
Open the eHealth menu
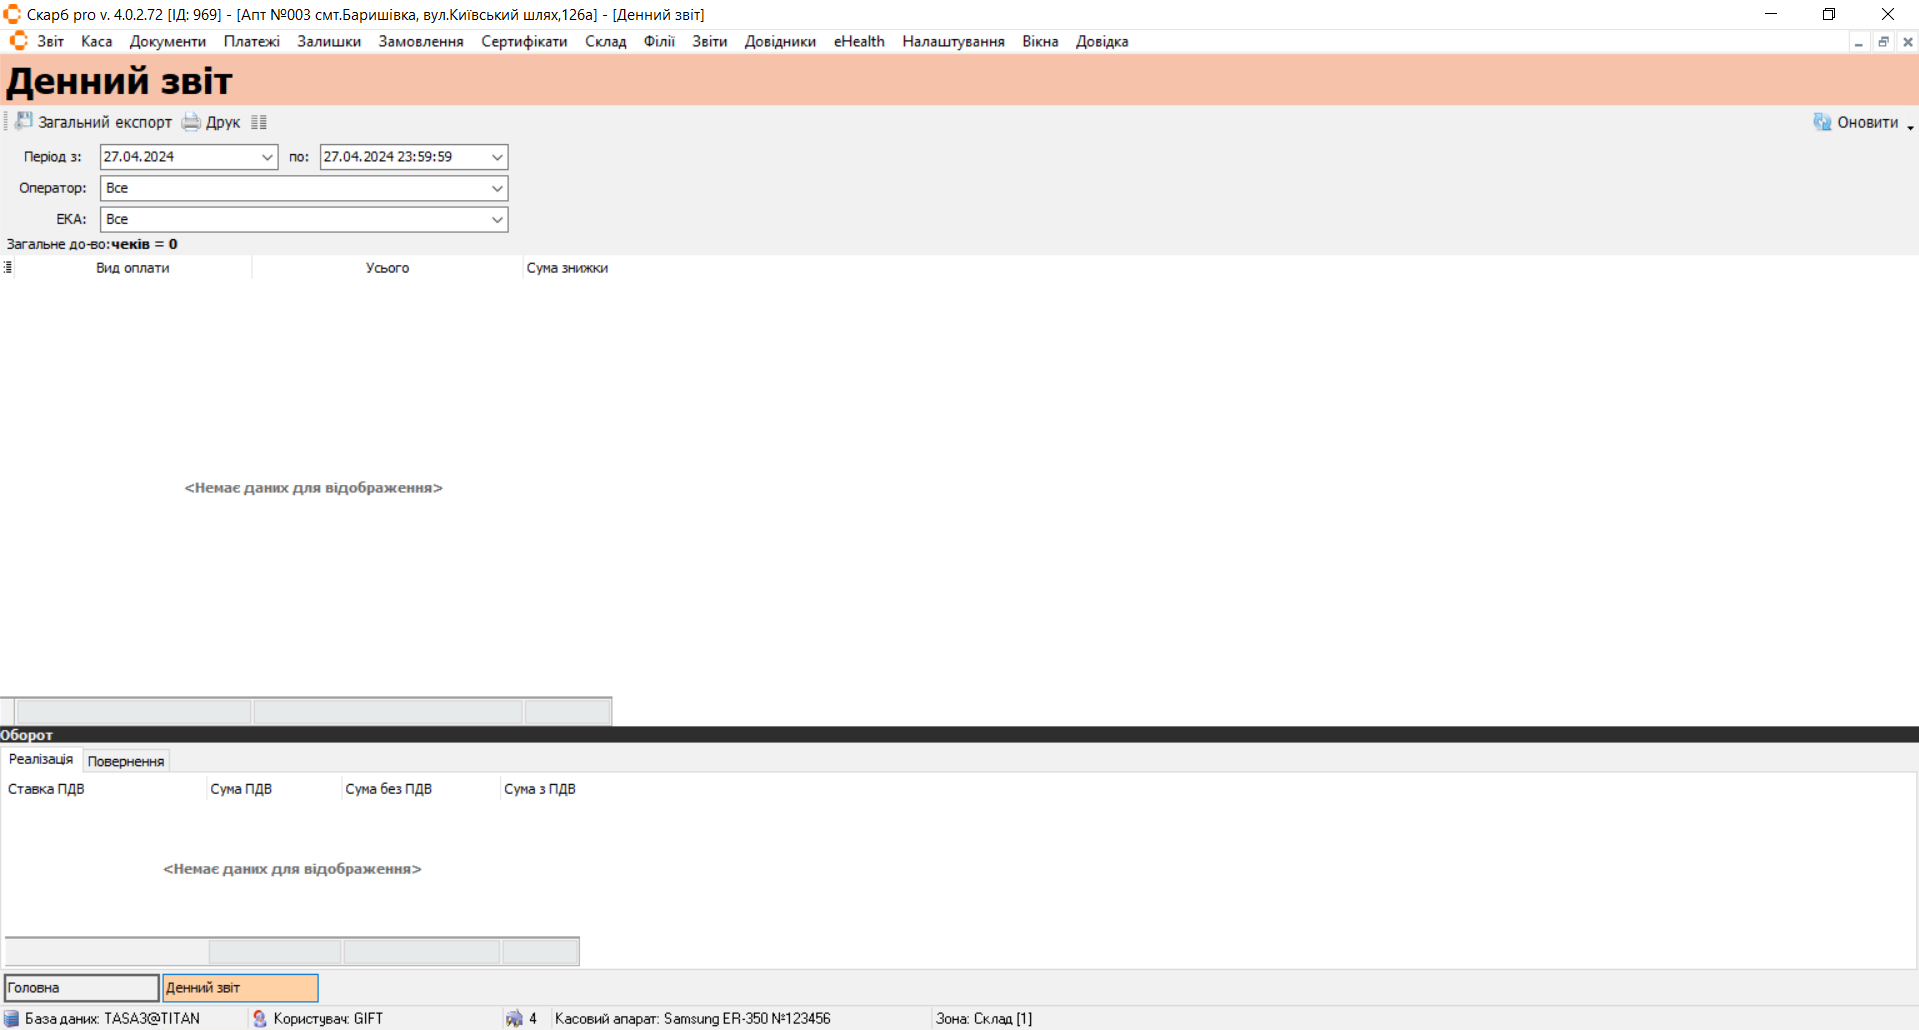(858, 41)
